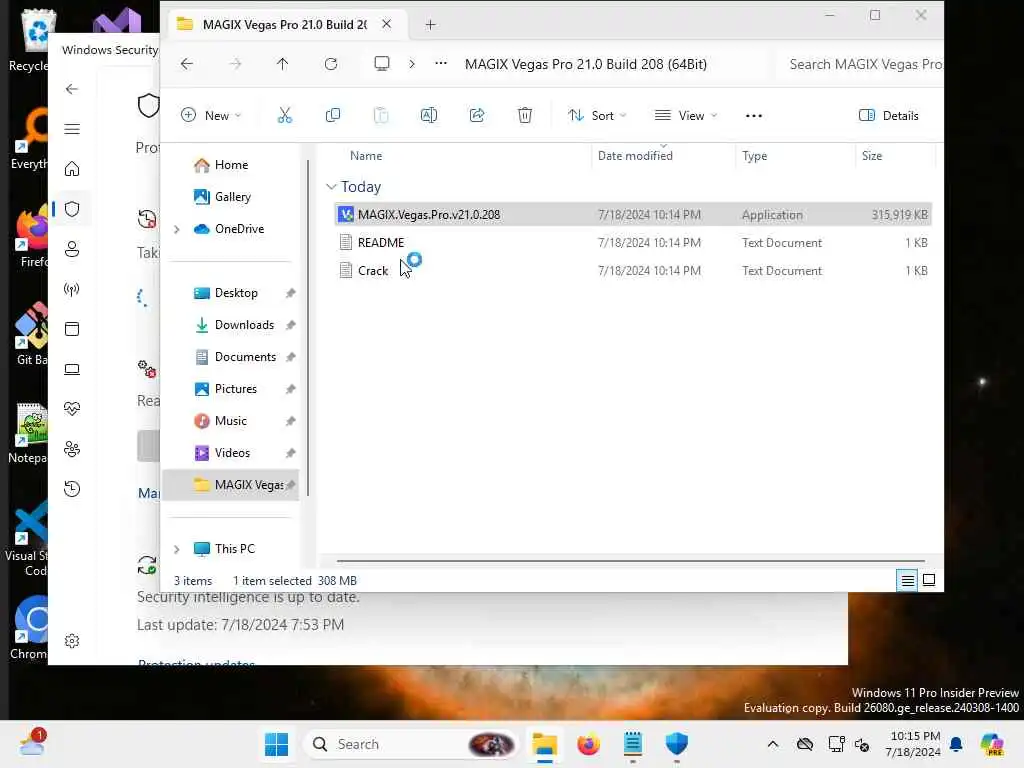Switch to large thumbnails layout icon in status bar
Screen dimensions: 1024x768
point(929,580)
